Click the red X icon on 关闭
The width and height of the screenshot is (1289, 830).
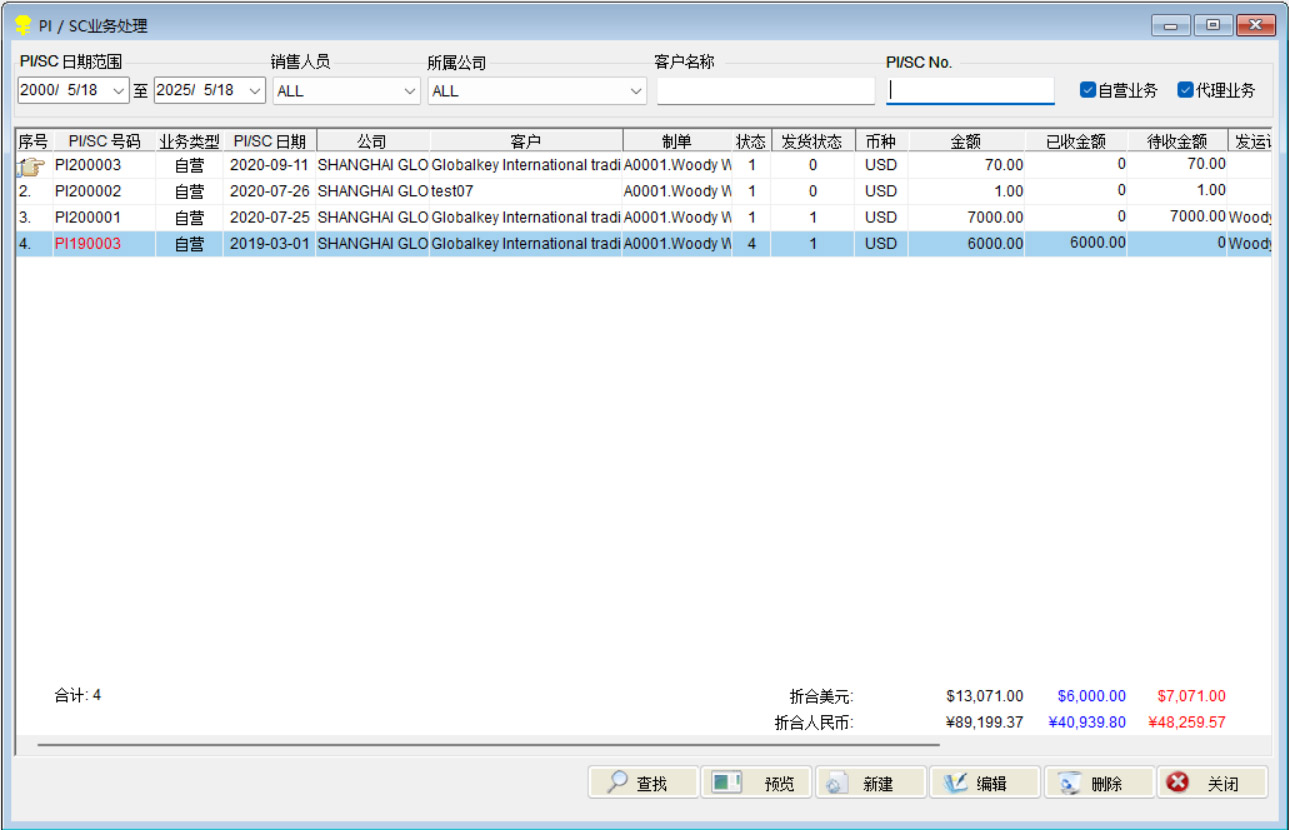1179,783
